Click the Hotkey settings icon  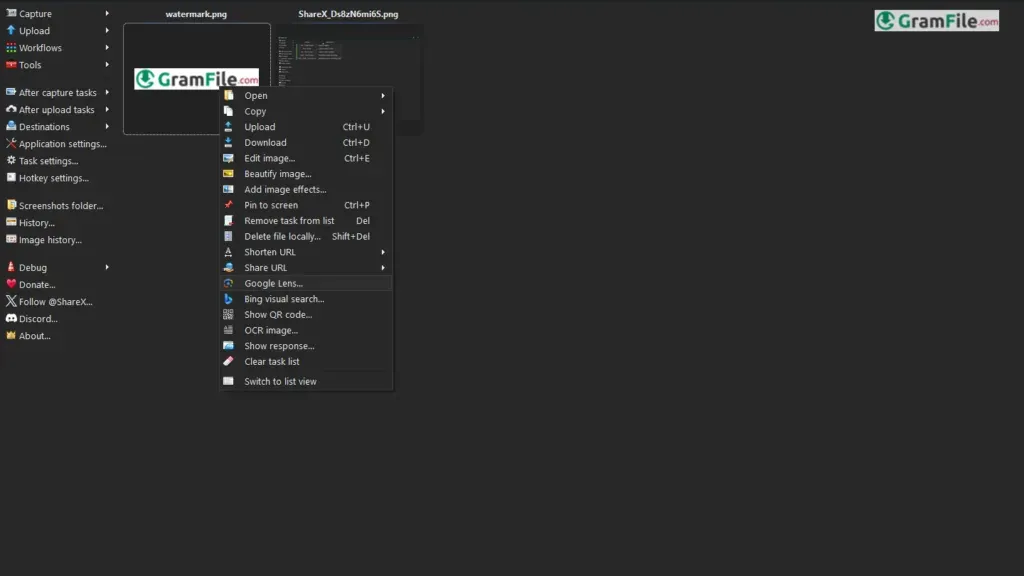coord(11,177)
